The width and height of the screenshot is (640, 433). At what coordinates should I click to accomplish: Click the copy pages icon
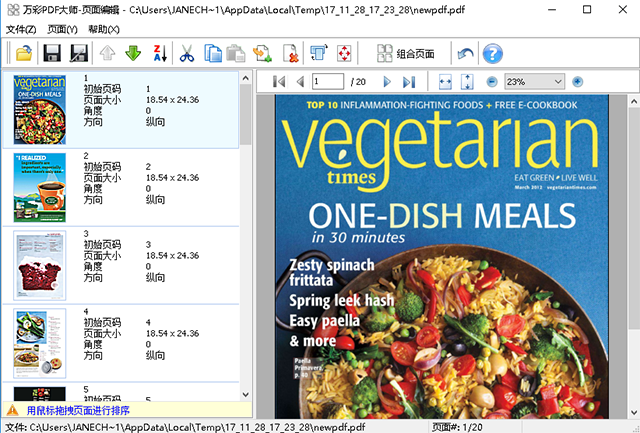[x=213, y=53]
